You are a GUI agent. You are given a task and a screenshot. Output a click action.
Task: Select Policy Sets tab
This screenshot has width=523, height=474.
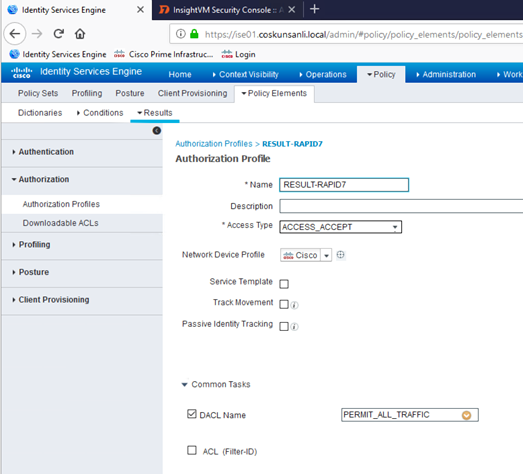coord(38,93)
